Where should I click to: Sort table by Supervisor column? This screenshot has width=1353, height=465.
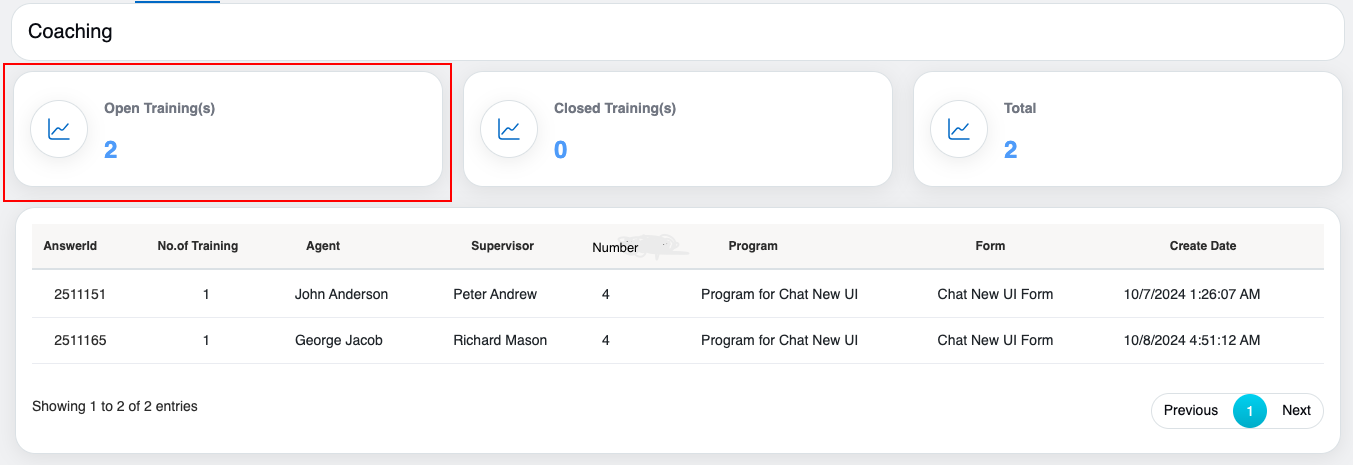click(x=502, y=246)
